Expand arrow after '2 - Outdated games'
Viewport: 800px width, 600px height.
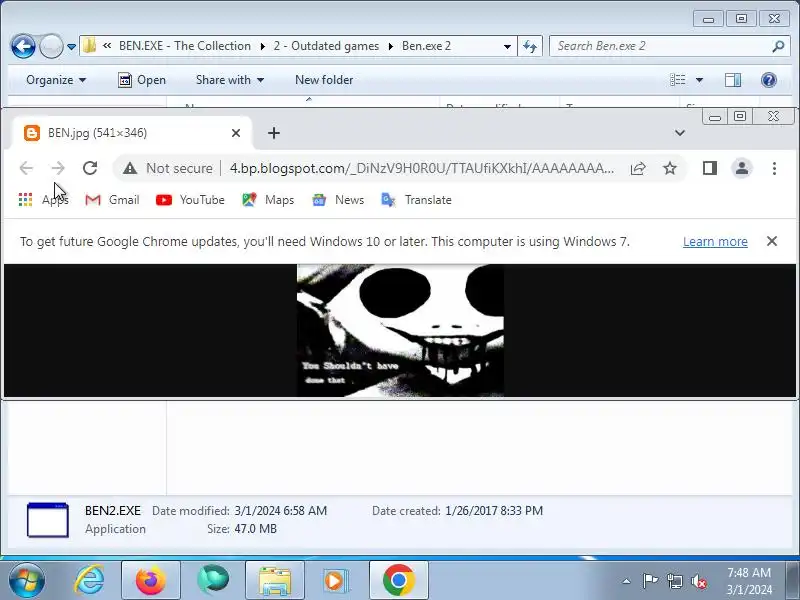pyautogui.click(x=391, y=46)
